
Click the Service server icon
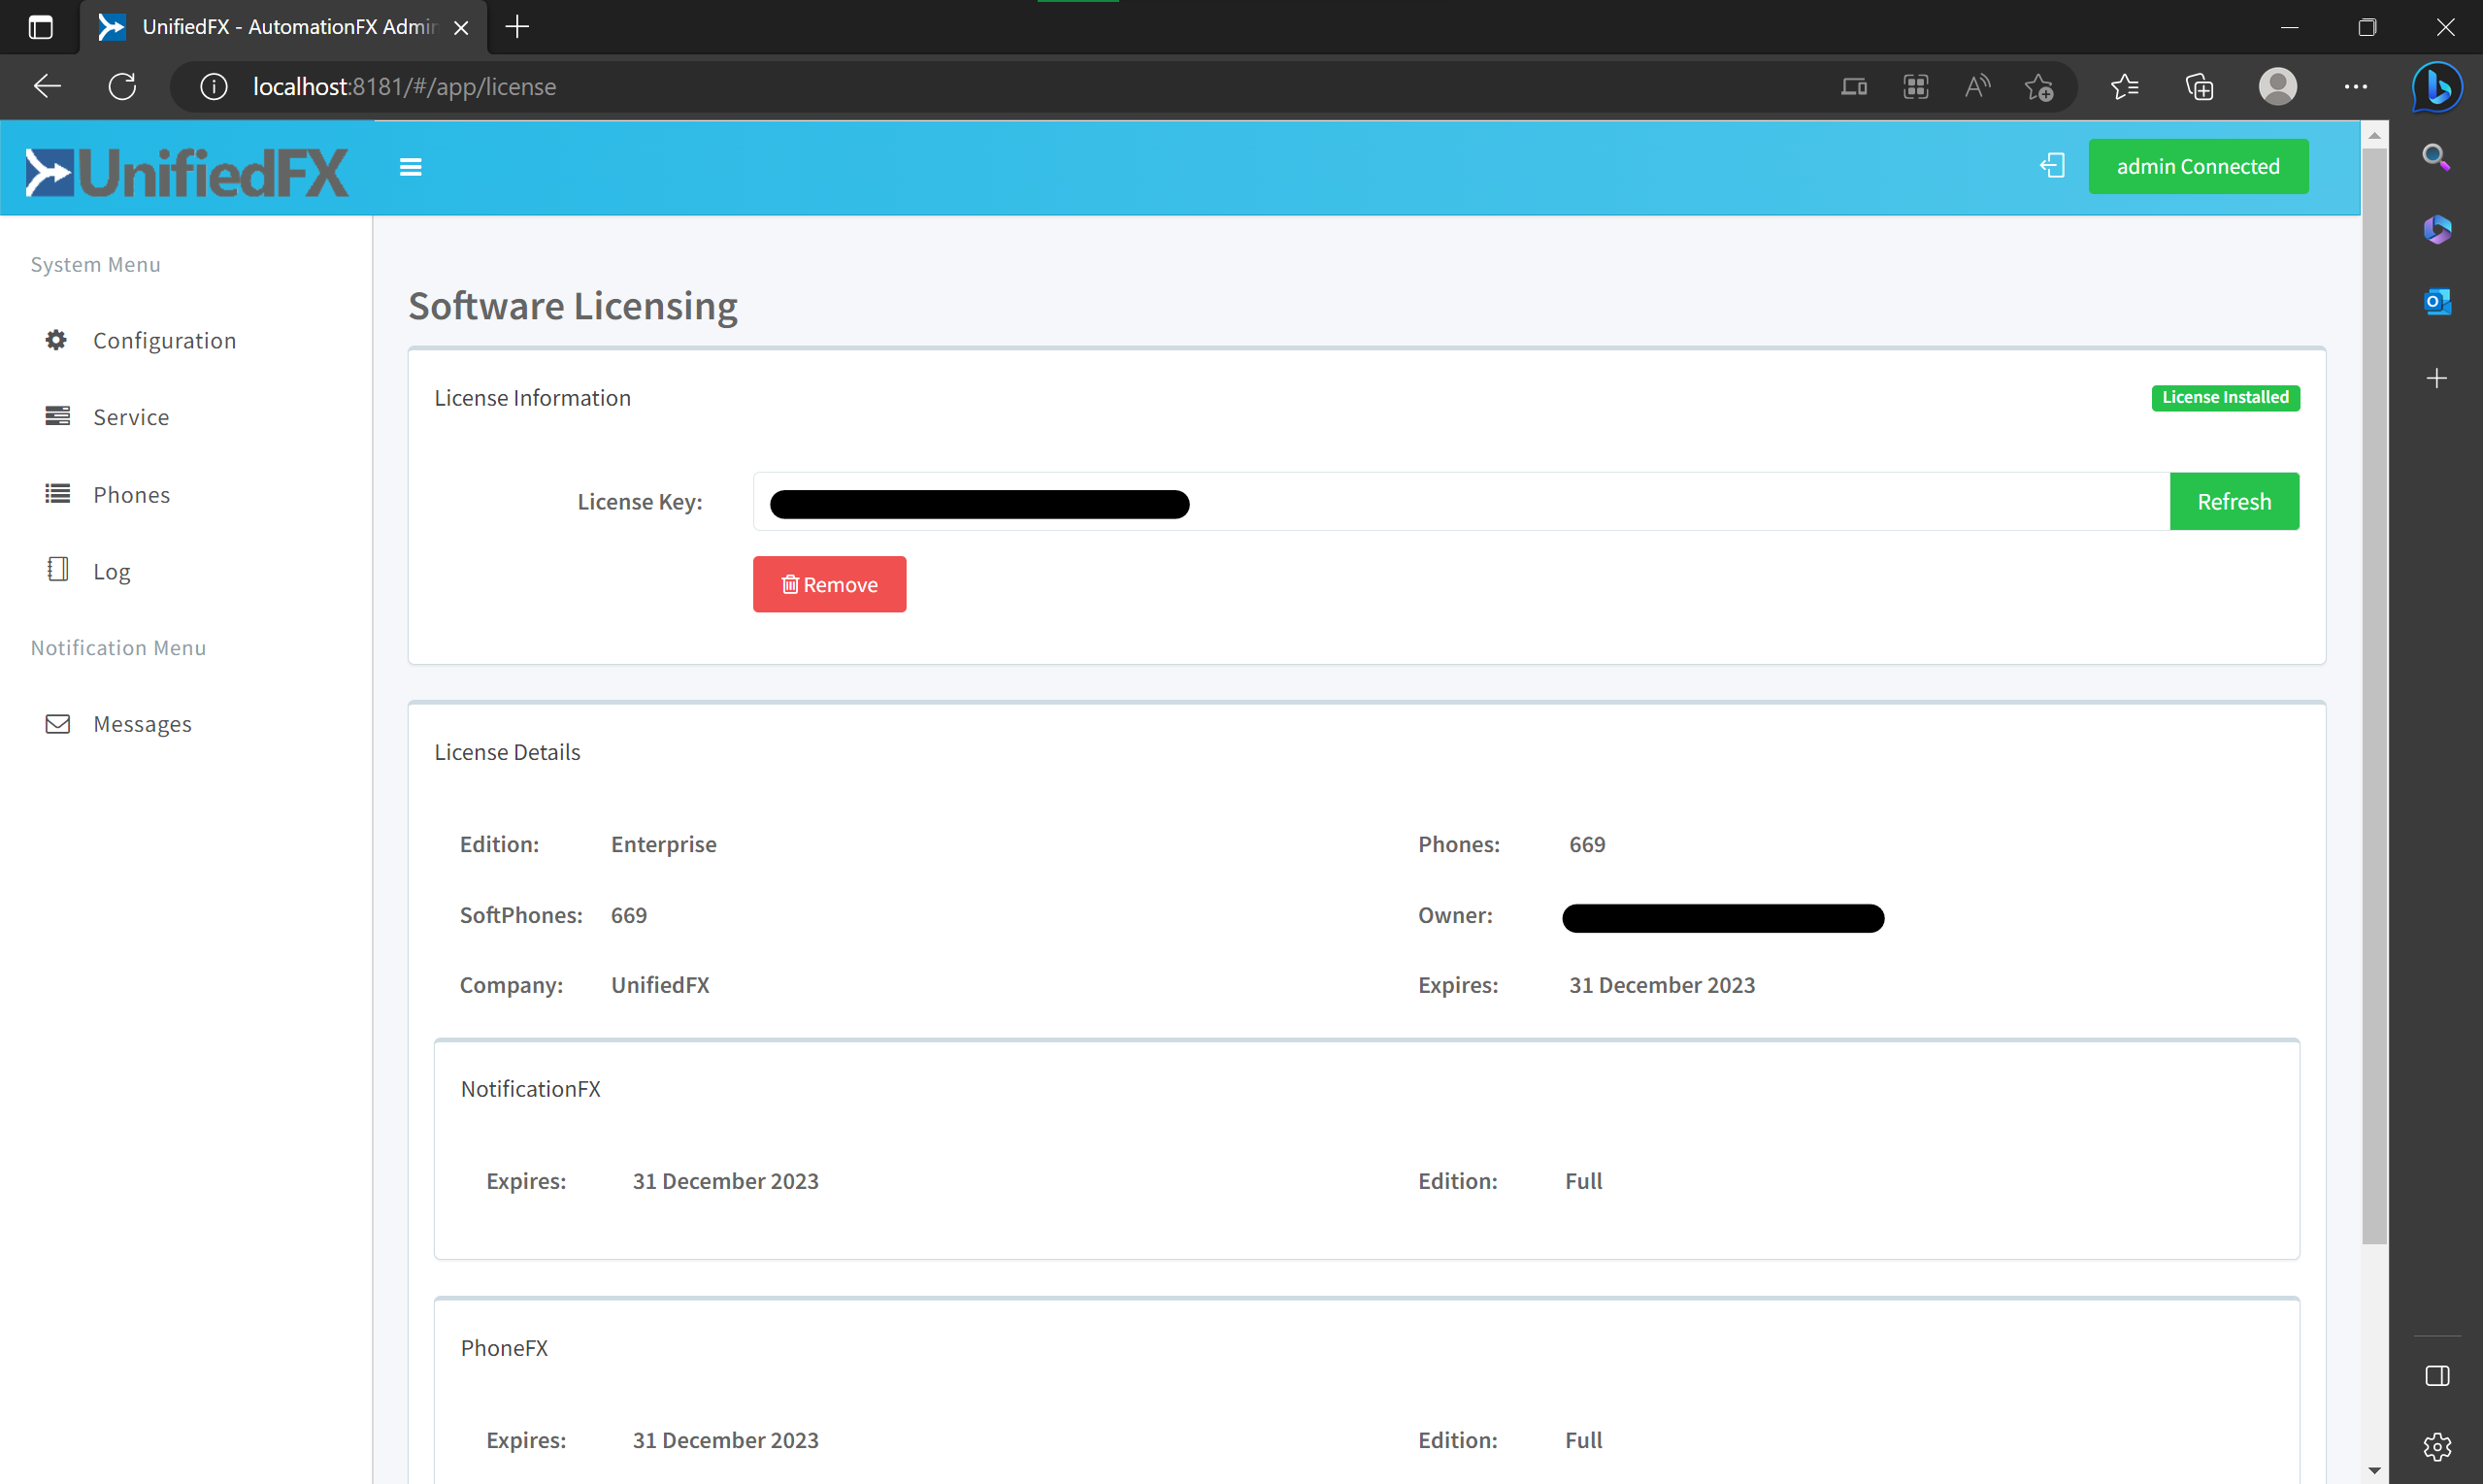(57, 416)
